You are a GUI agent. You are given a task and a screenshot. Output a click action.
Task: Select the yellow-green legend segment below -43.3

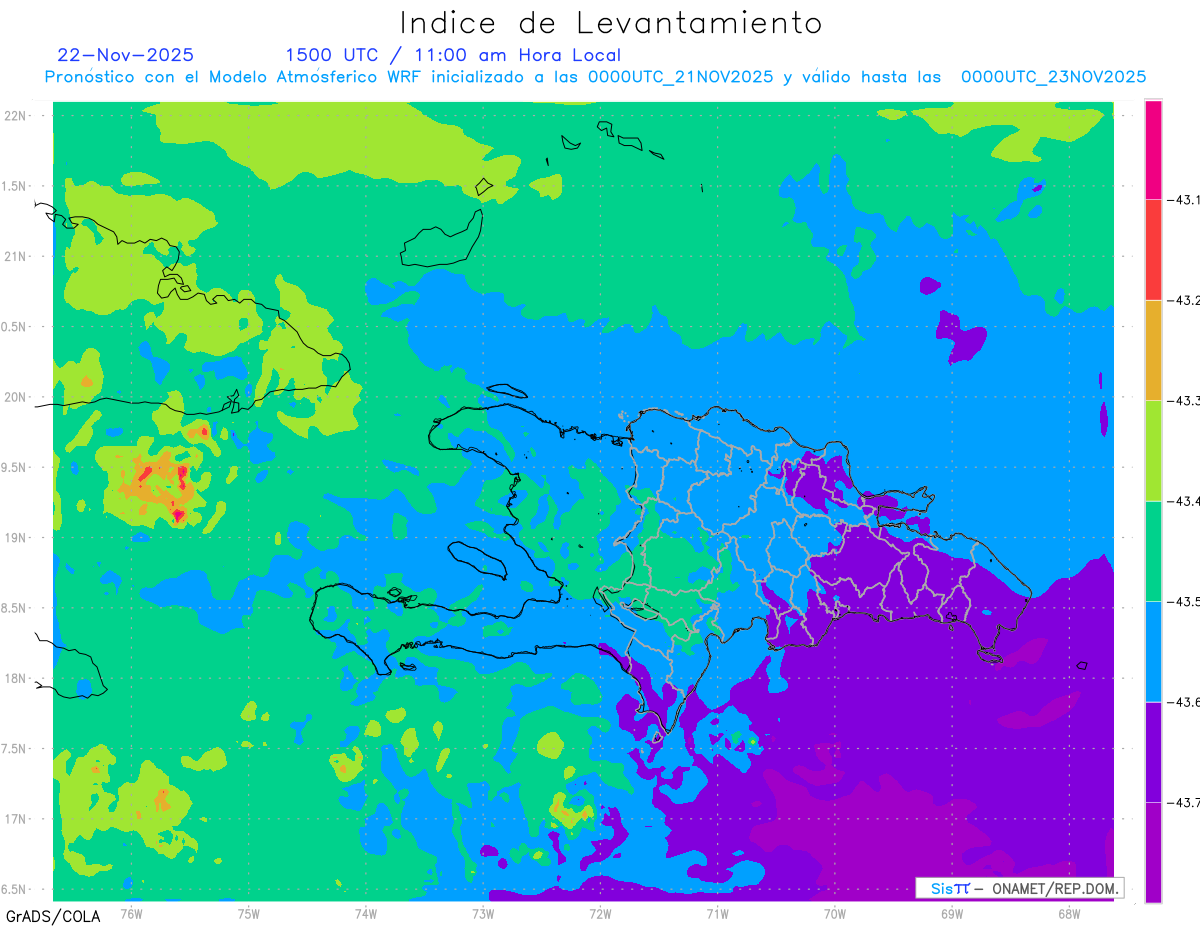click(x=1153, y=451)
